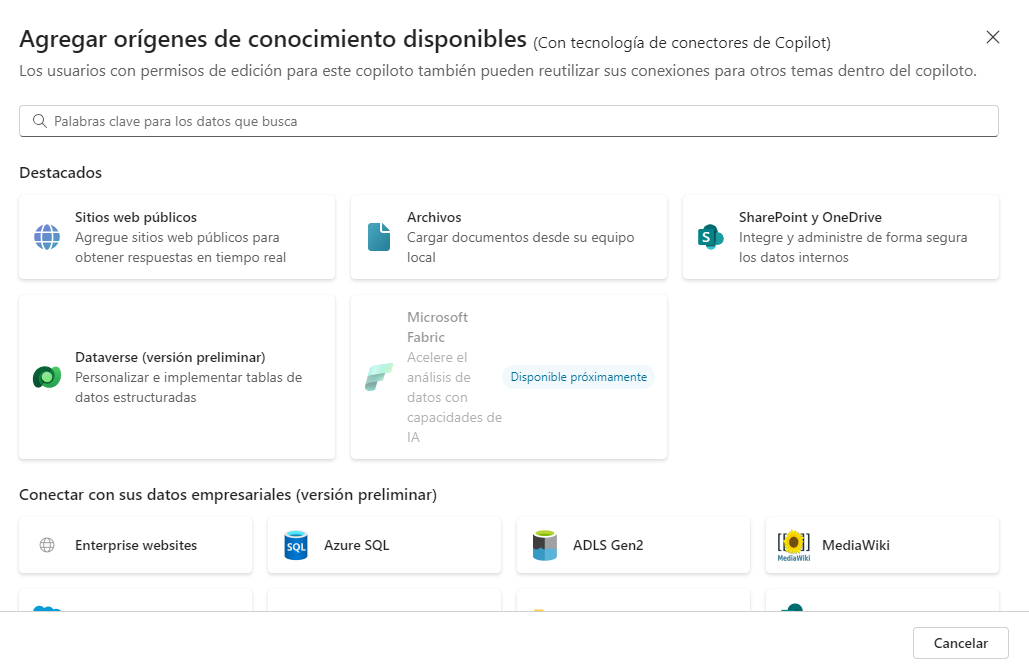This screenshot has height=666, width=1029.
Task: Click the Microsoft Fabric icon
Action: pos(379,377)
